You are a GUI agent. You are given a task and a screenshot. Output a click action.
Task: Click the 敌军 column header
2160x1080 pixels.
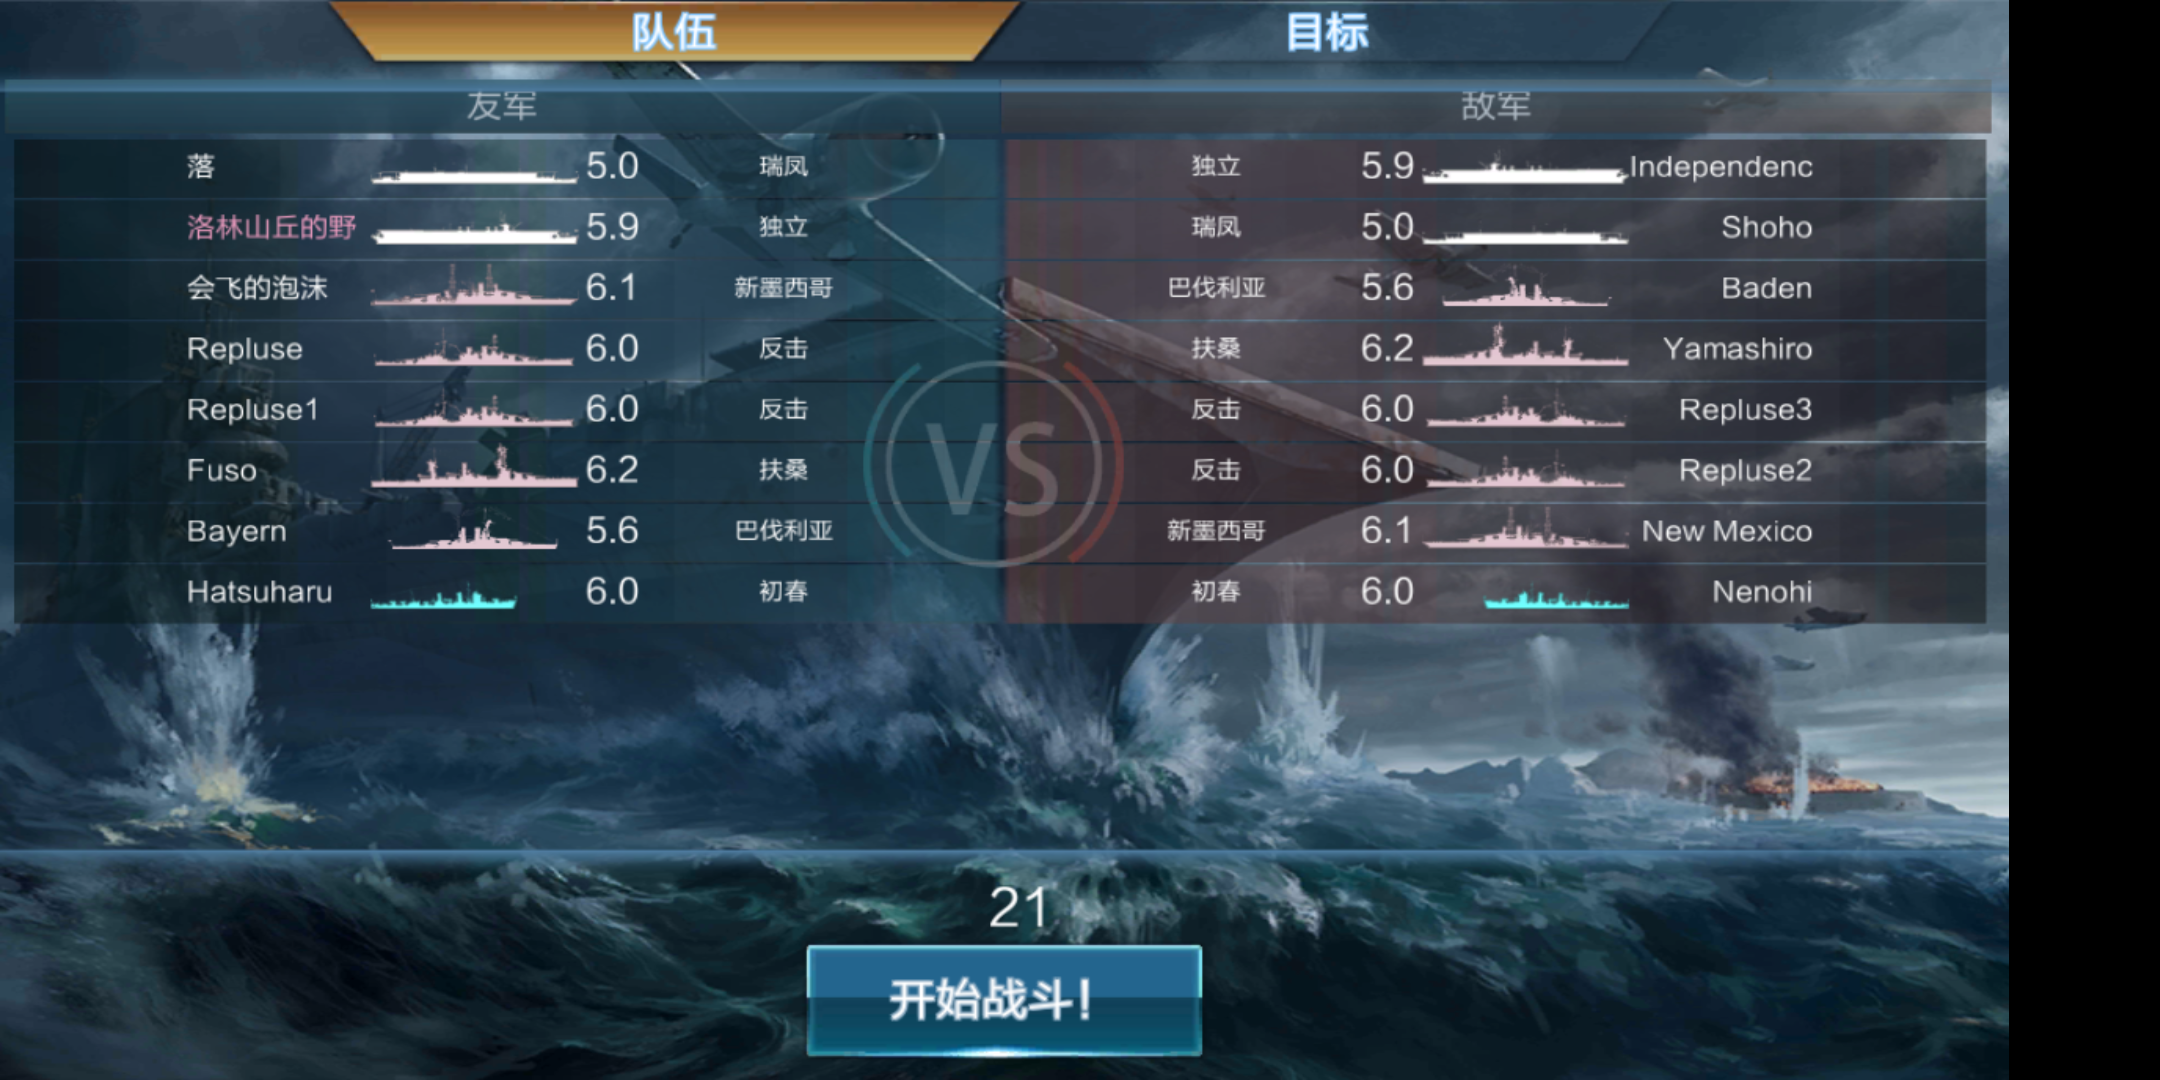1496,106
